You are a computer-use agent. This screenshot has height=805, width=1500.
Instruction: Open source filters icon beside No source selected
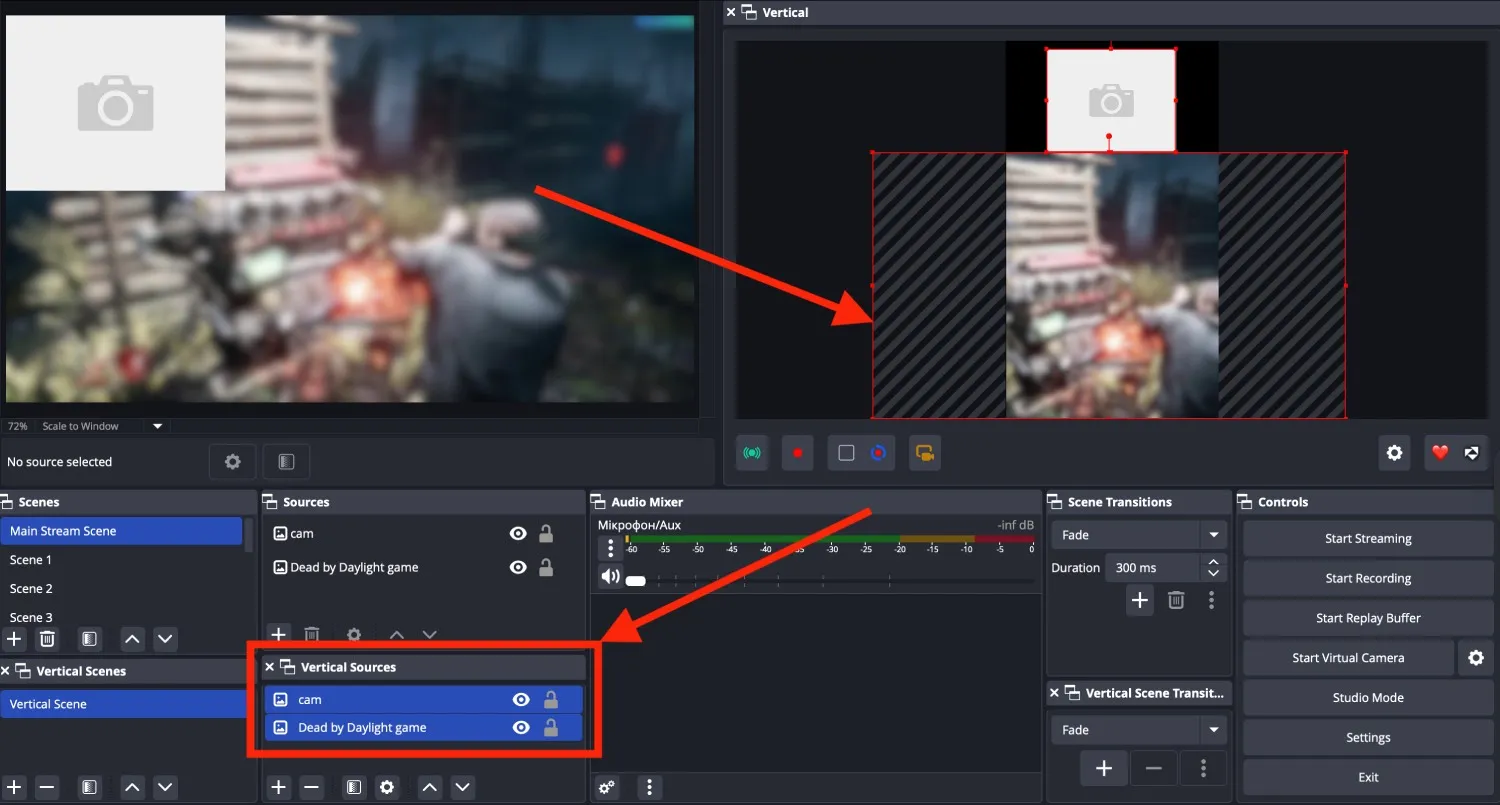click(286, 462)
